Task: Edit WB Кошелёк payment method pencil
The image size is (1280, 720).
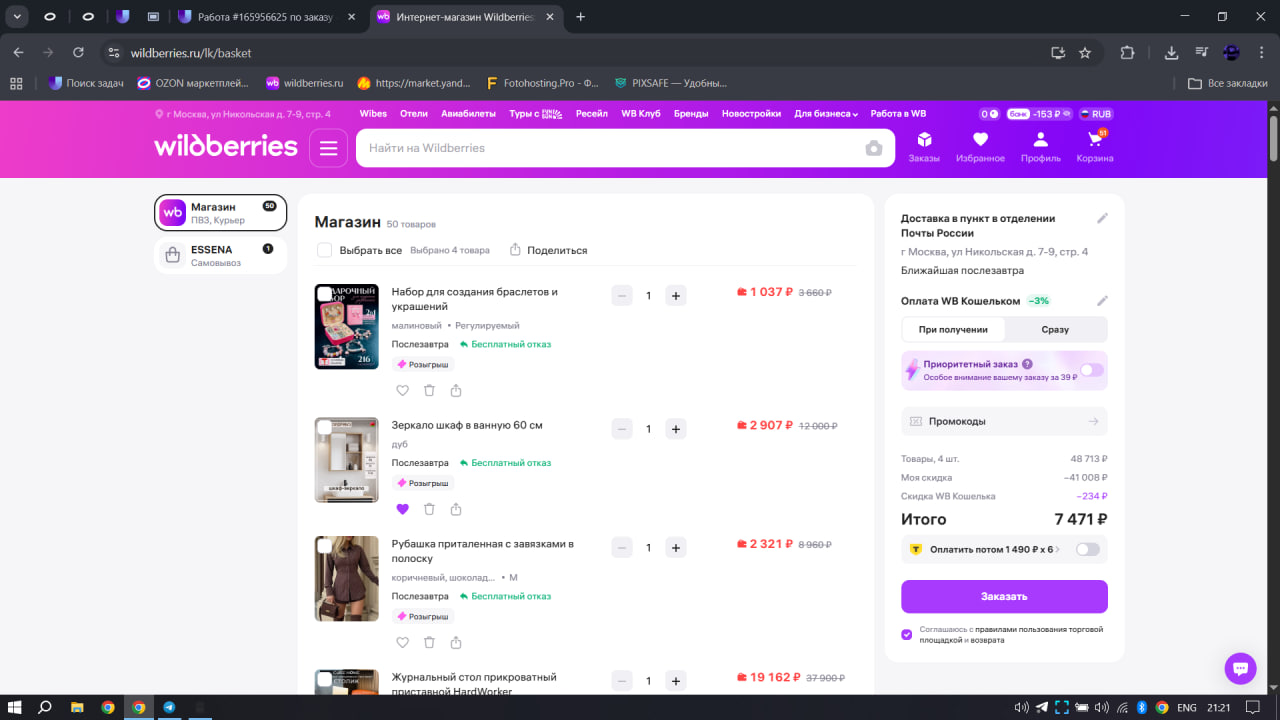Action: tap(1102, 301)
